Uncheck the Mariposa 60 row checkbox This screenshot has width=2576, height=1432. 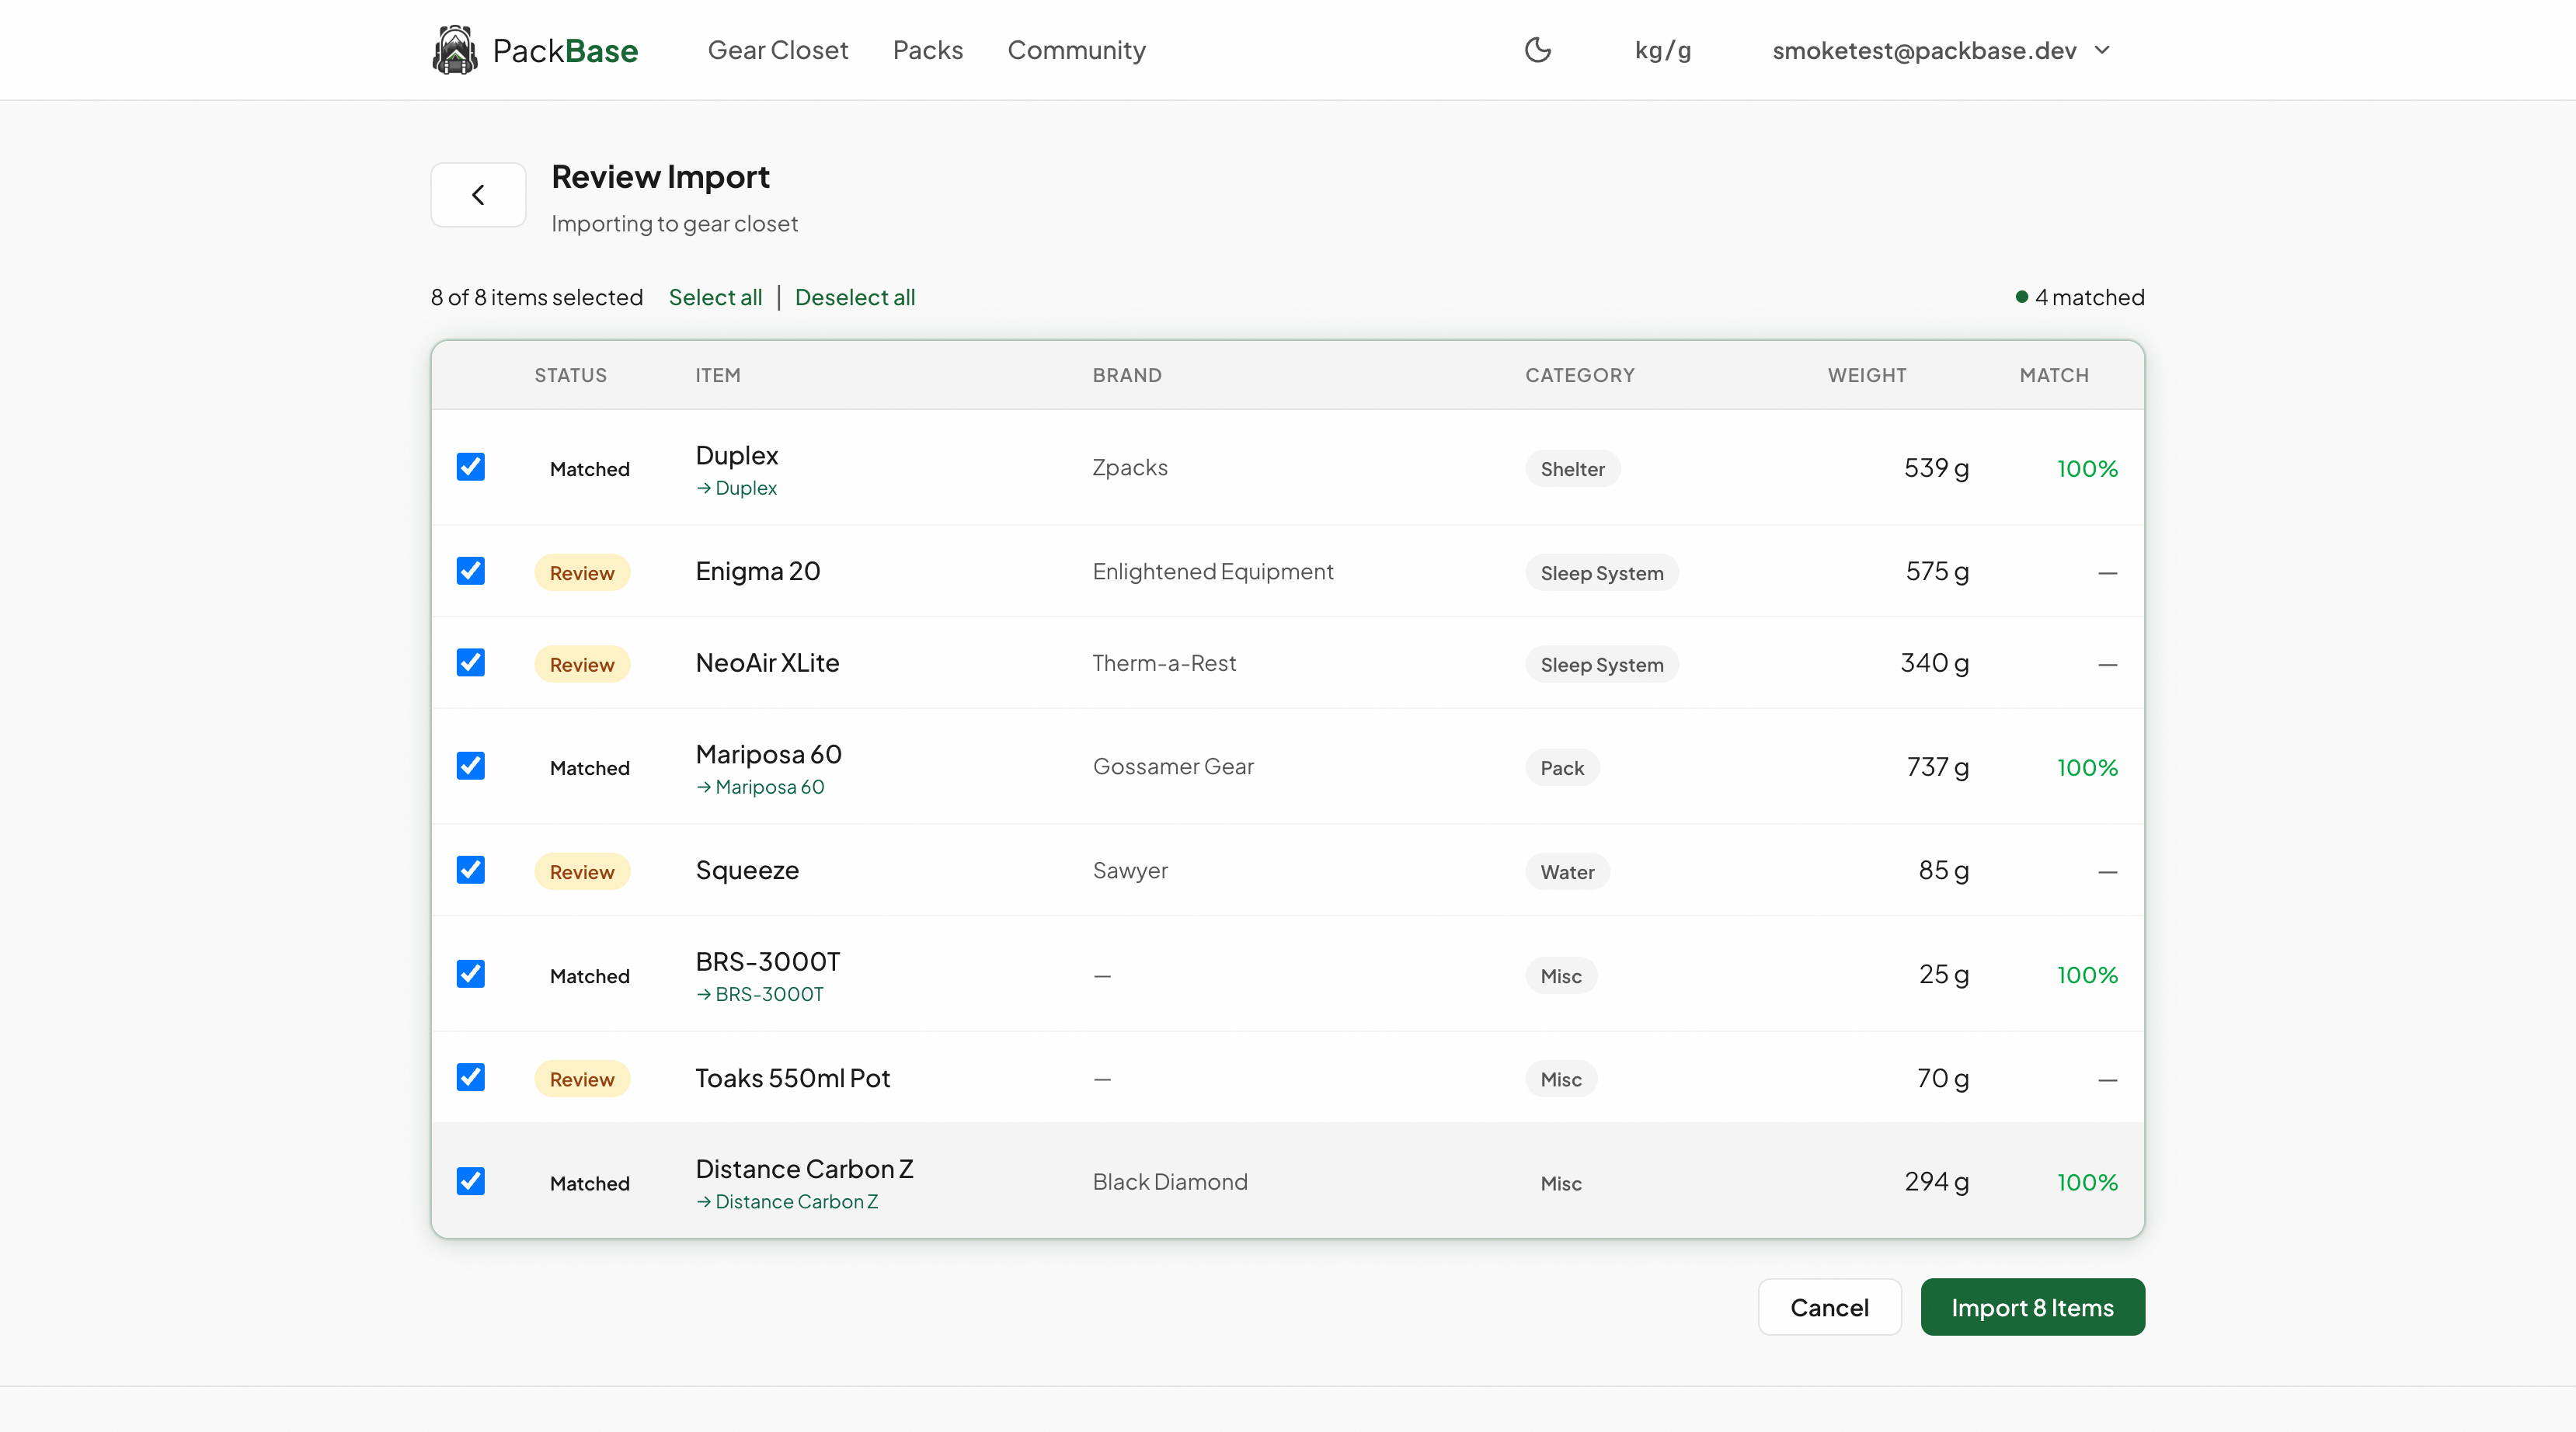click(471, 766)
